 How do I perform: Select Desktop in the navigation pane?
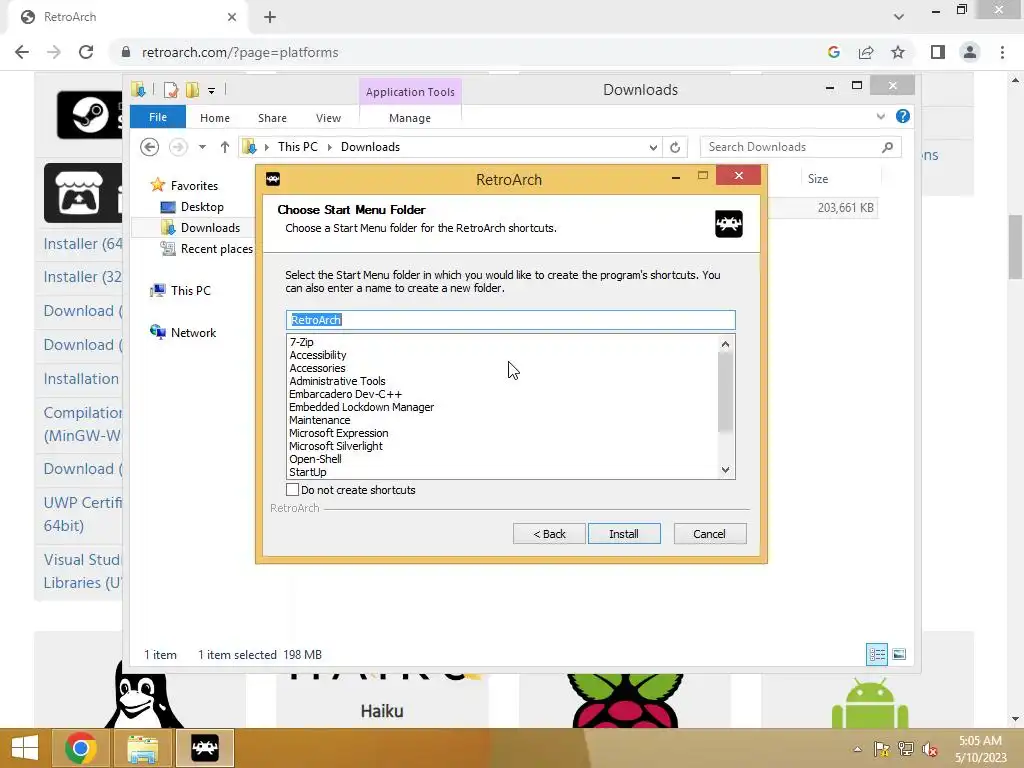click(202, 207)
